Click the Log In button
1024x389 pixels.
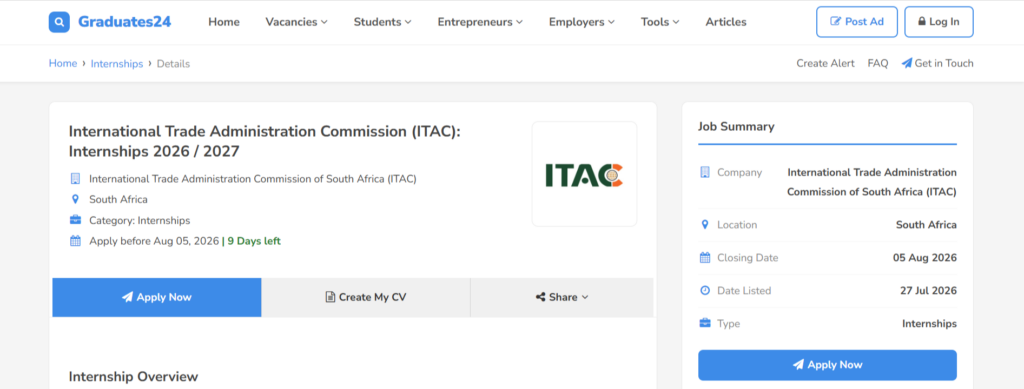(939, 22)
